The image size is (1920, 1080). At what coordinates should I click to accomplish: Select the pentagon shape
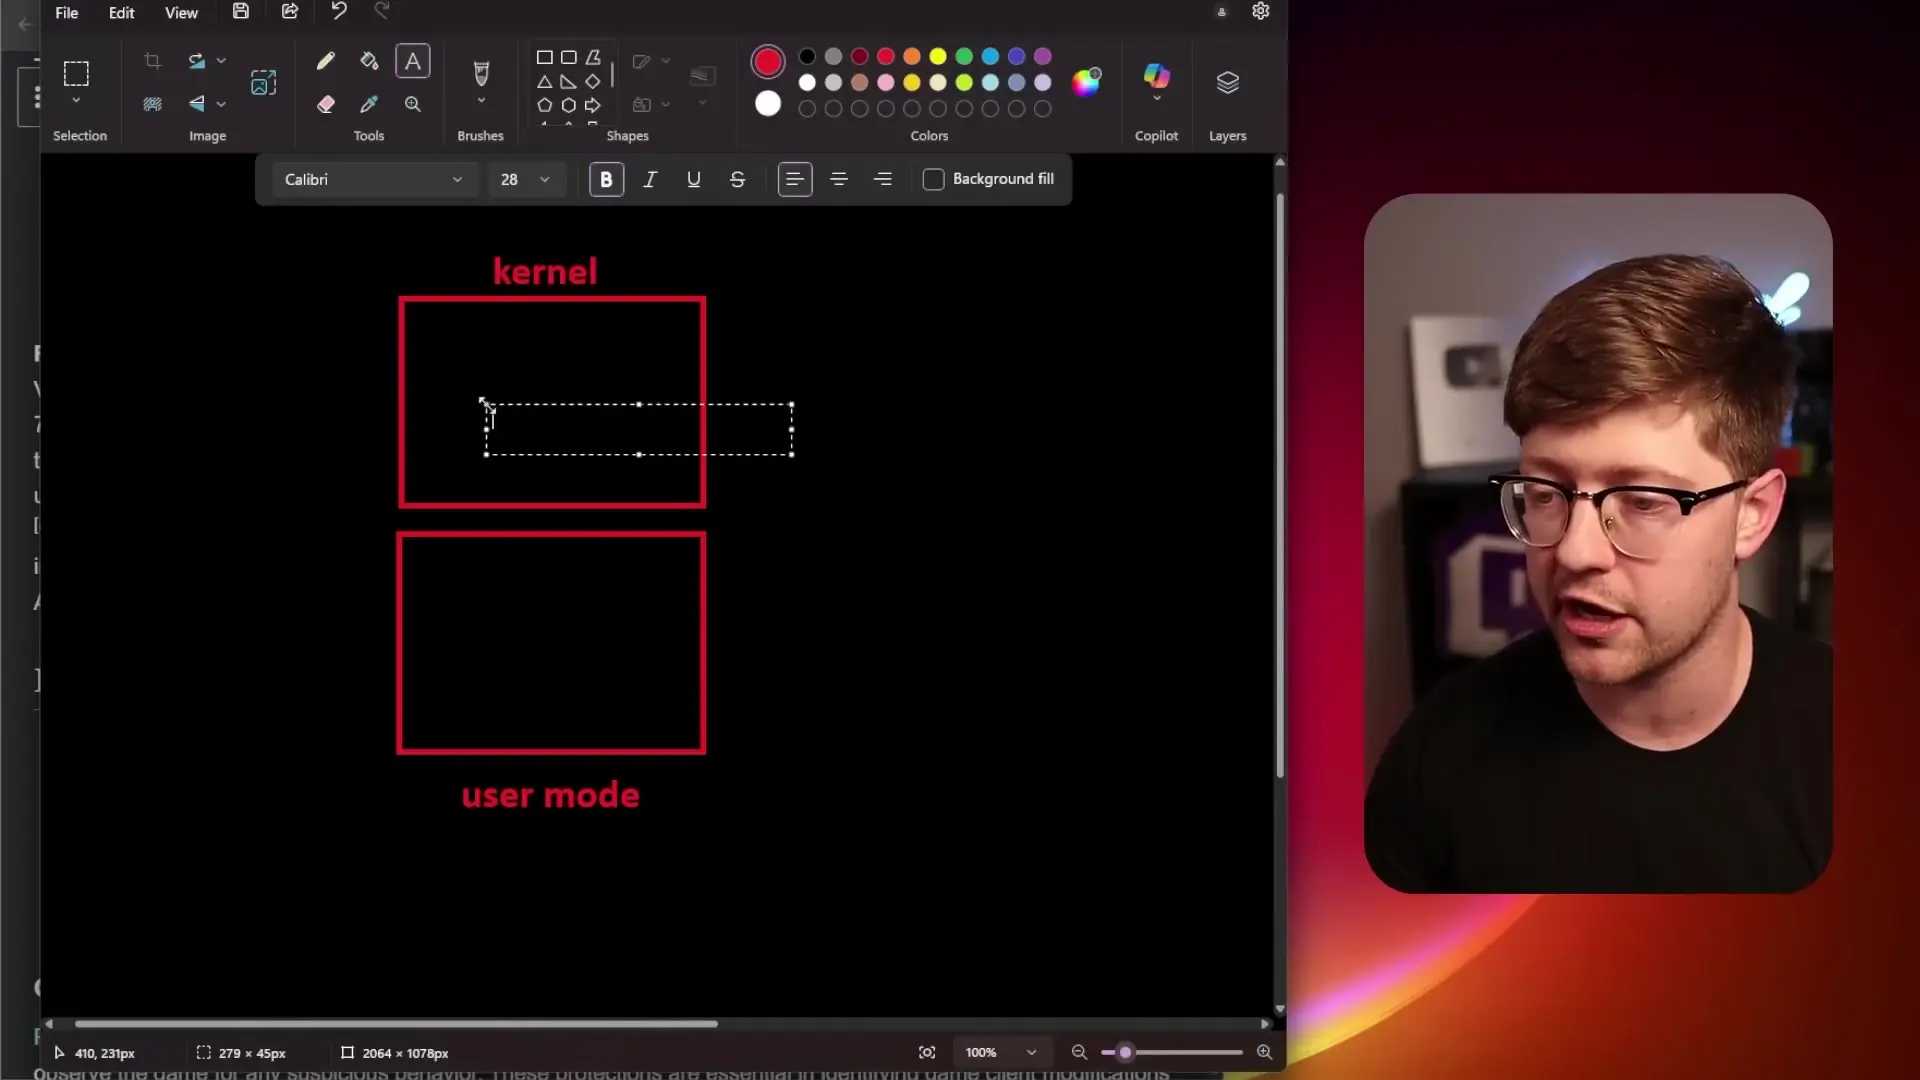(544, 105)
